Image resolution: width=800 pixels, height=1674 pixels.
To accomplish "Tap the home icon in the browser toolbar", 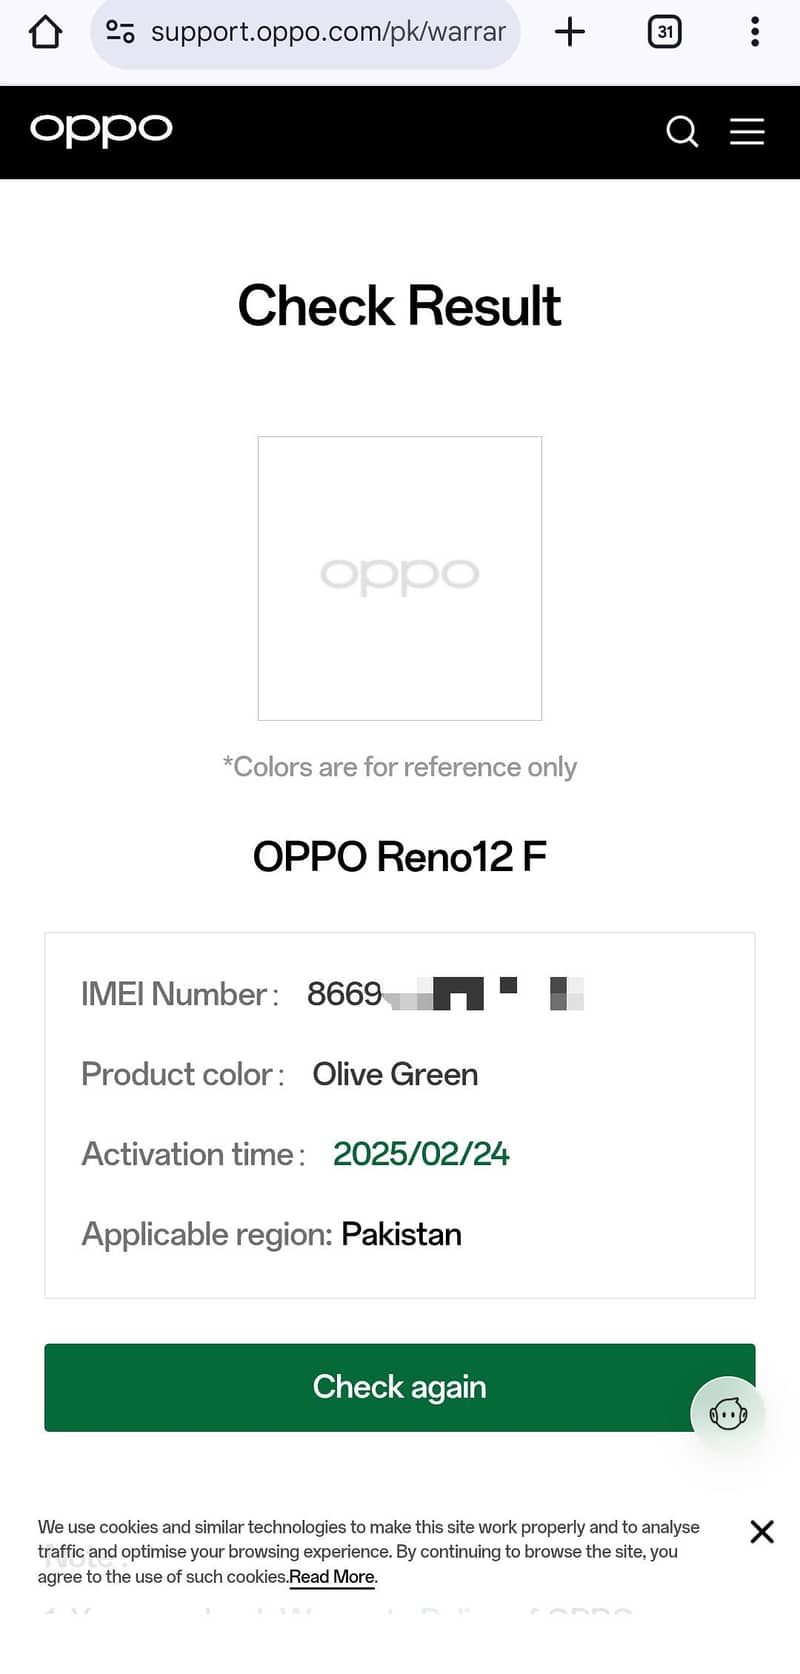I will [x=44, y=31].
